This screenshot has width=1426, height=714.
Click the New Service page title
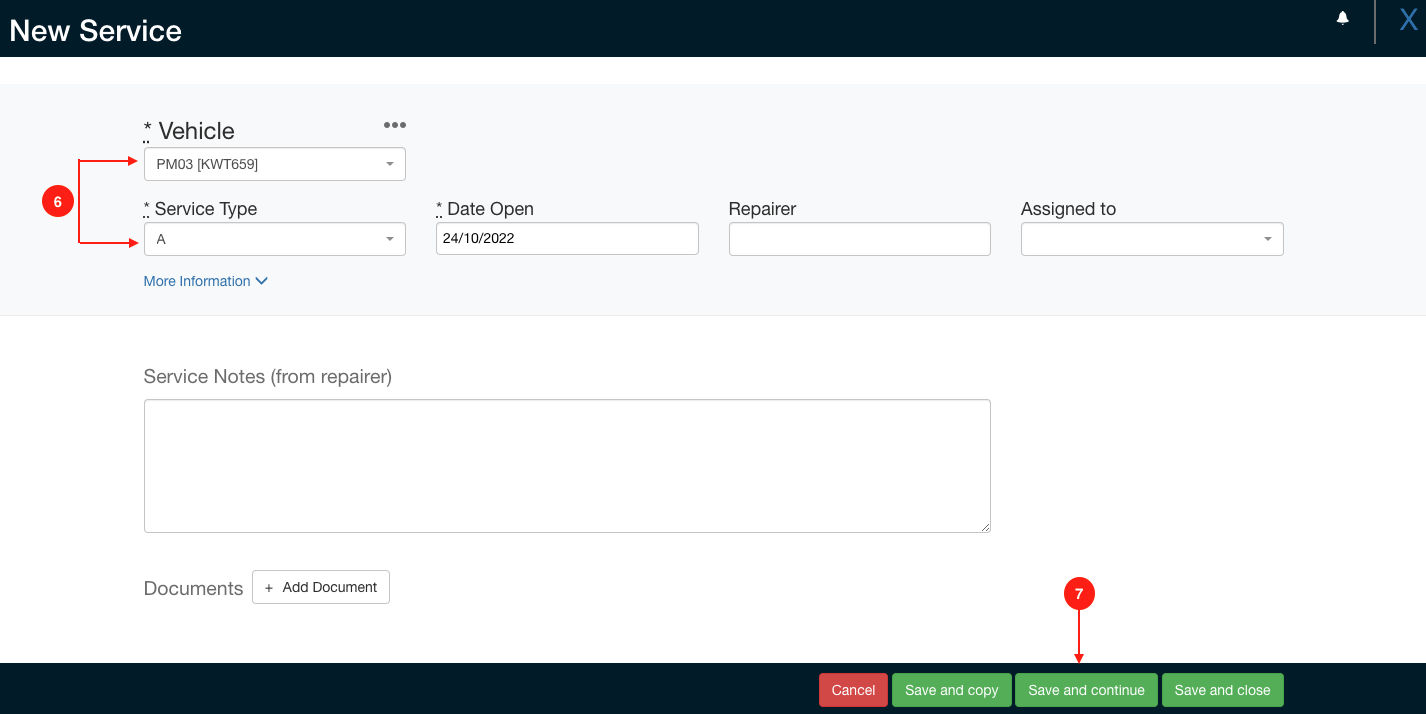(x=96, y=31)
